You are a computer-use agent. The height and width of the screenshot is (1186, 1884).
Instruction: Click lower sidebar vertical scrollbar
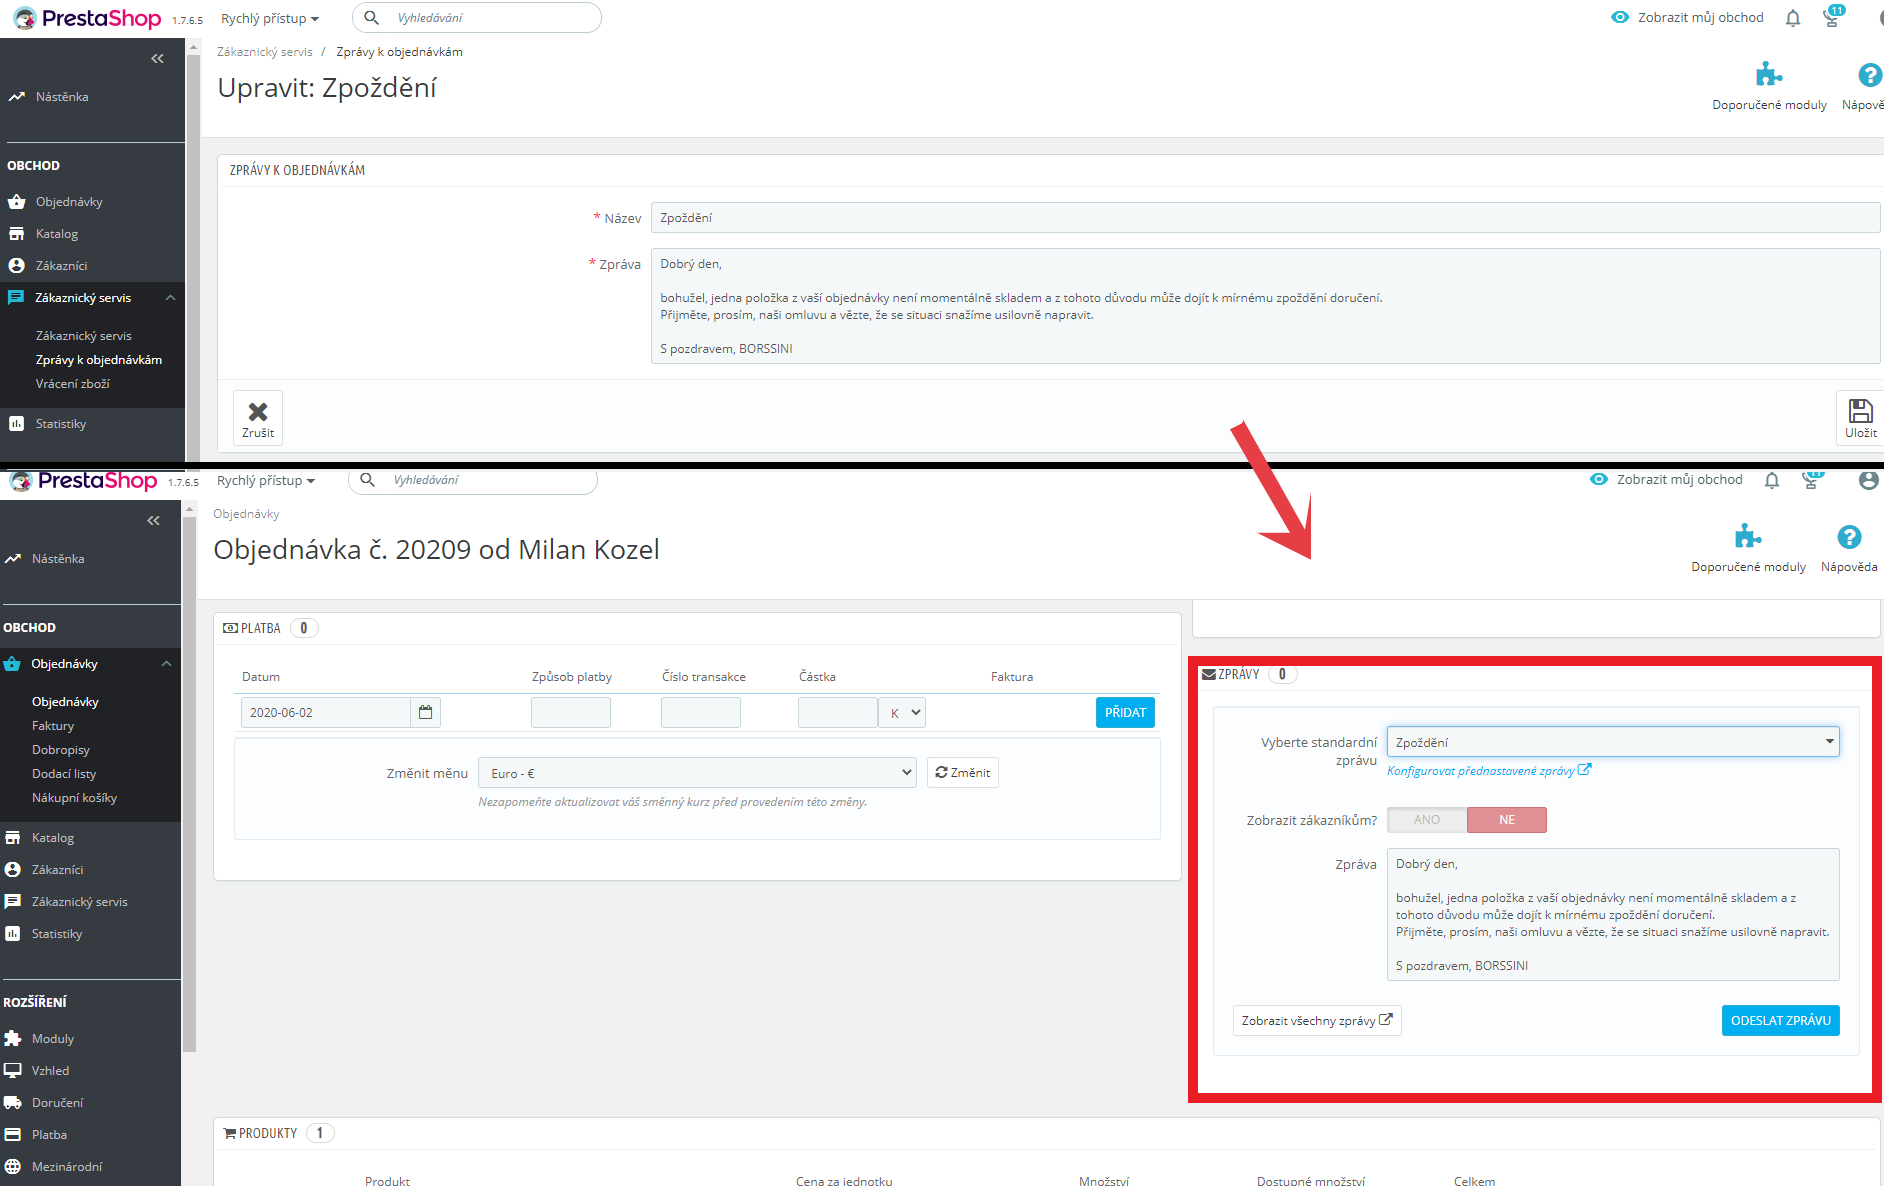click(189, 785)
